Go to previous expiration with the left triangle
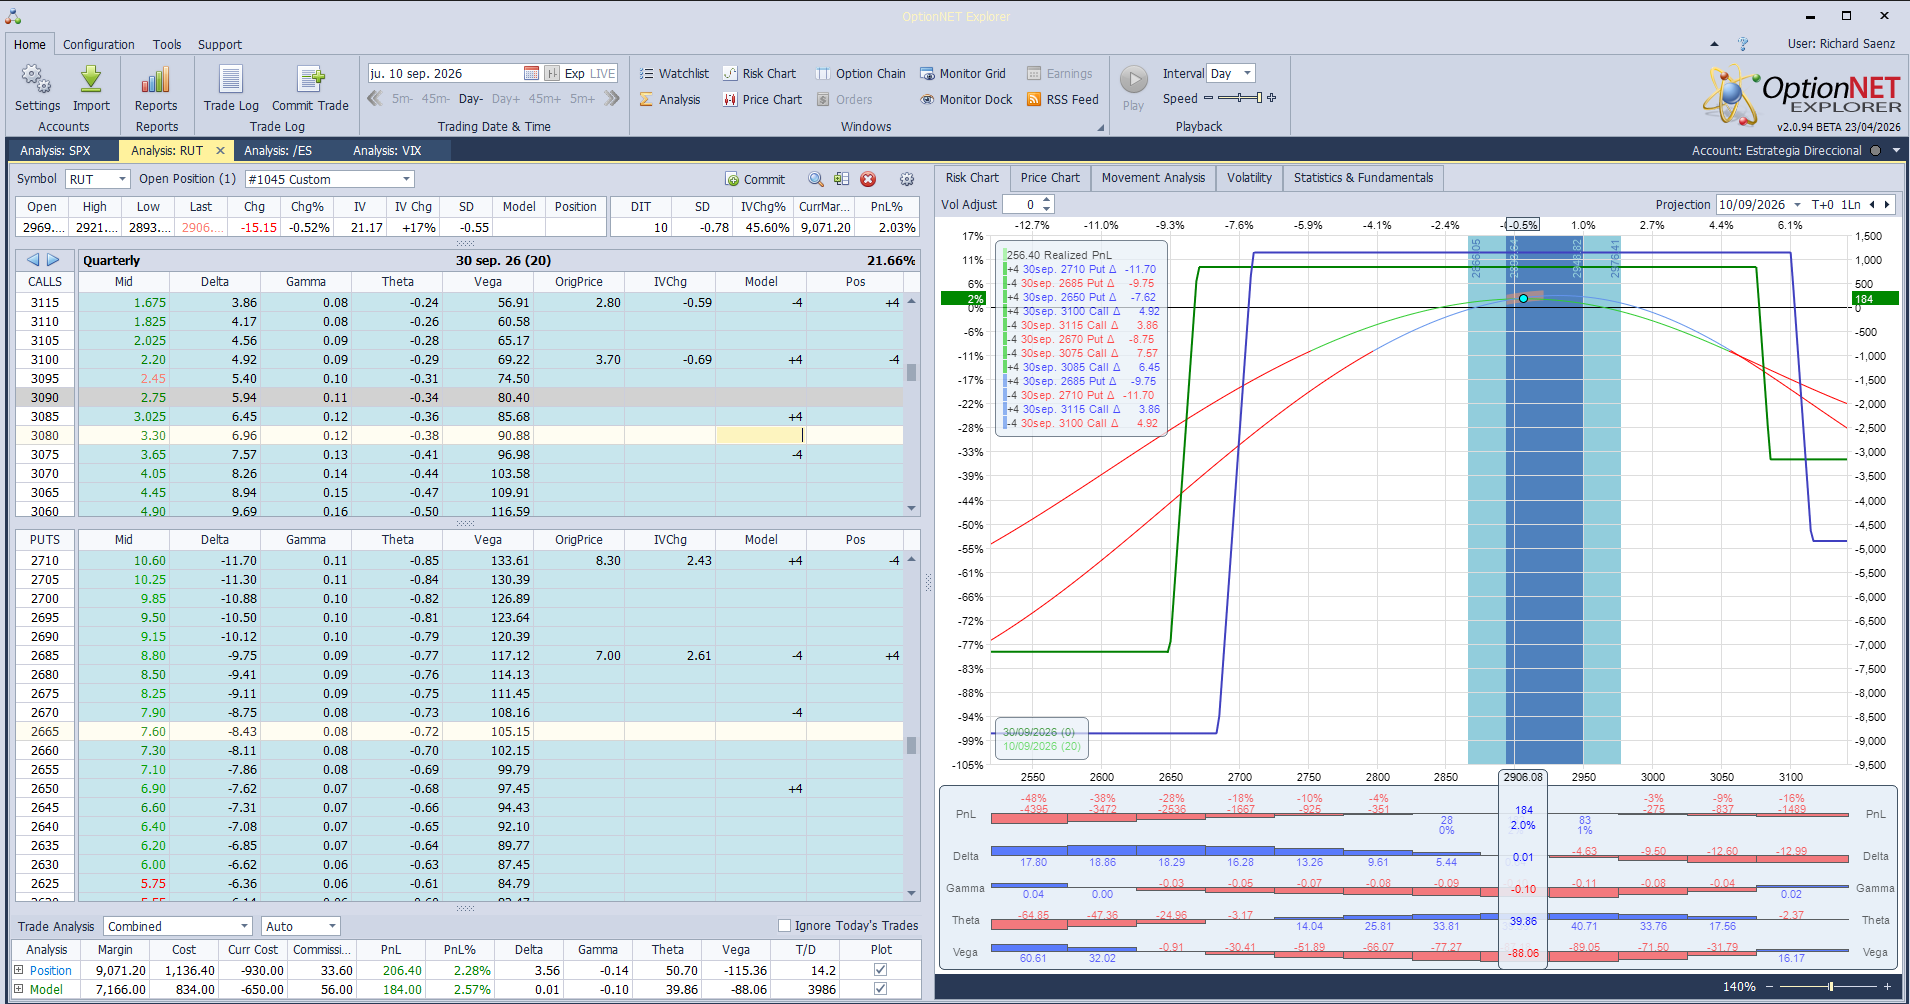1910x1004 pixels. [x=33, y=260]
